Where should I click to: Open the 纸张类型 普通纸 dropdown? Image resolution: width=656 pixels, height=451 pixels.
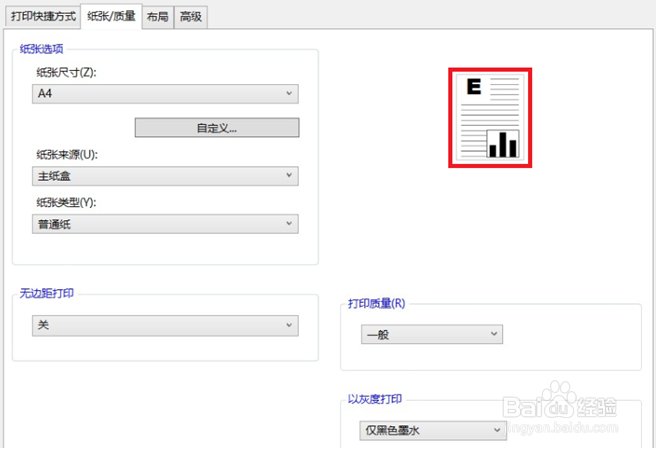pos(165,224)
